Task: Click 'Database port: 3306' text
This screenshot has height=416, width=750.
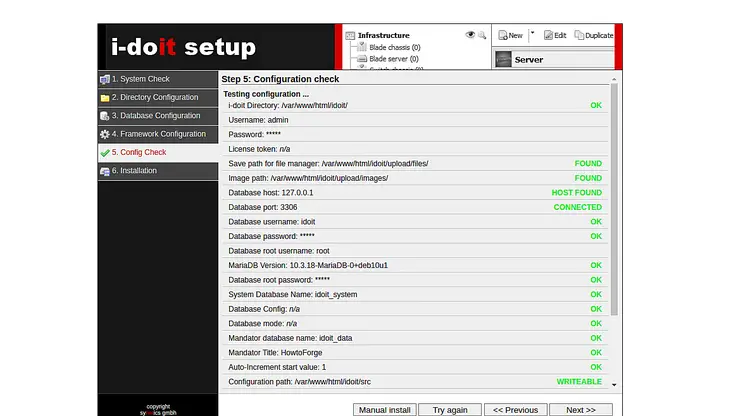Action: click(263, 207)
